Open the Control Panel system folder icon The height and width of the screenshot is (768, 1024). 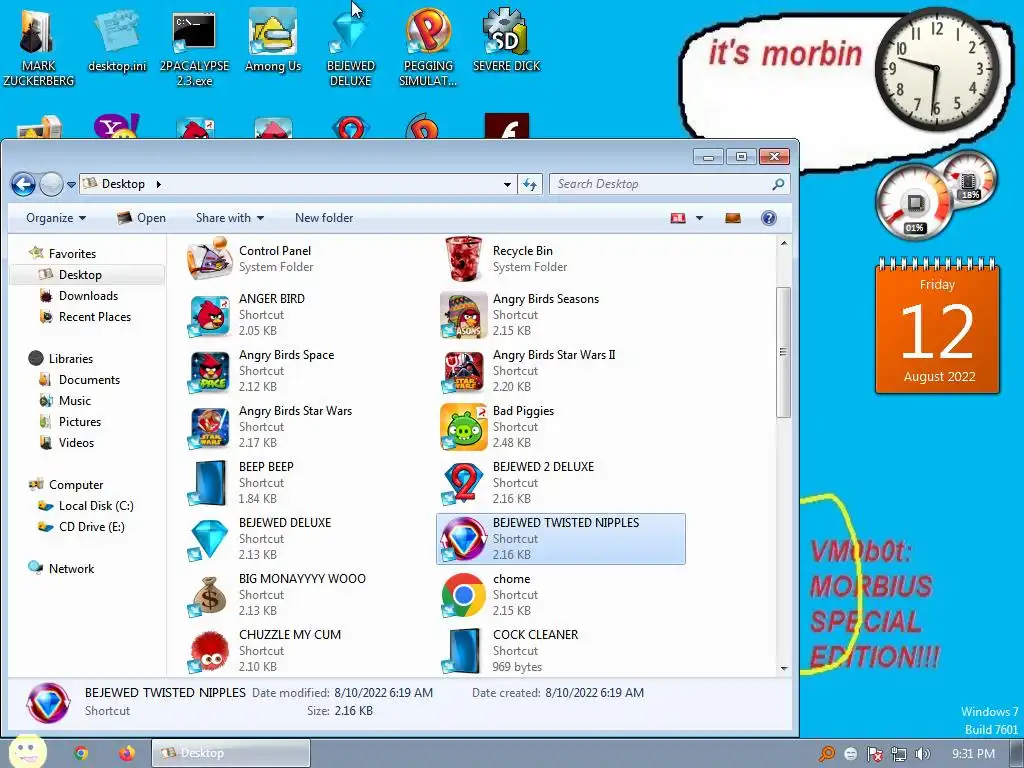coord(210,259)
